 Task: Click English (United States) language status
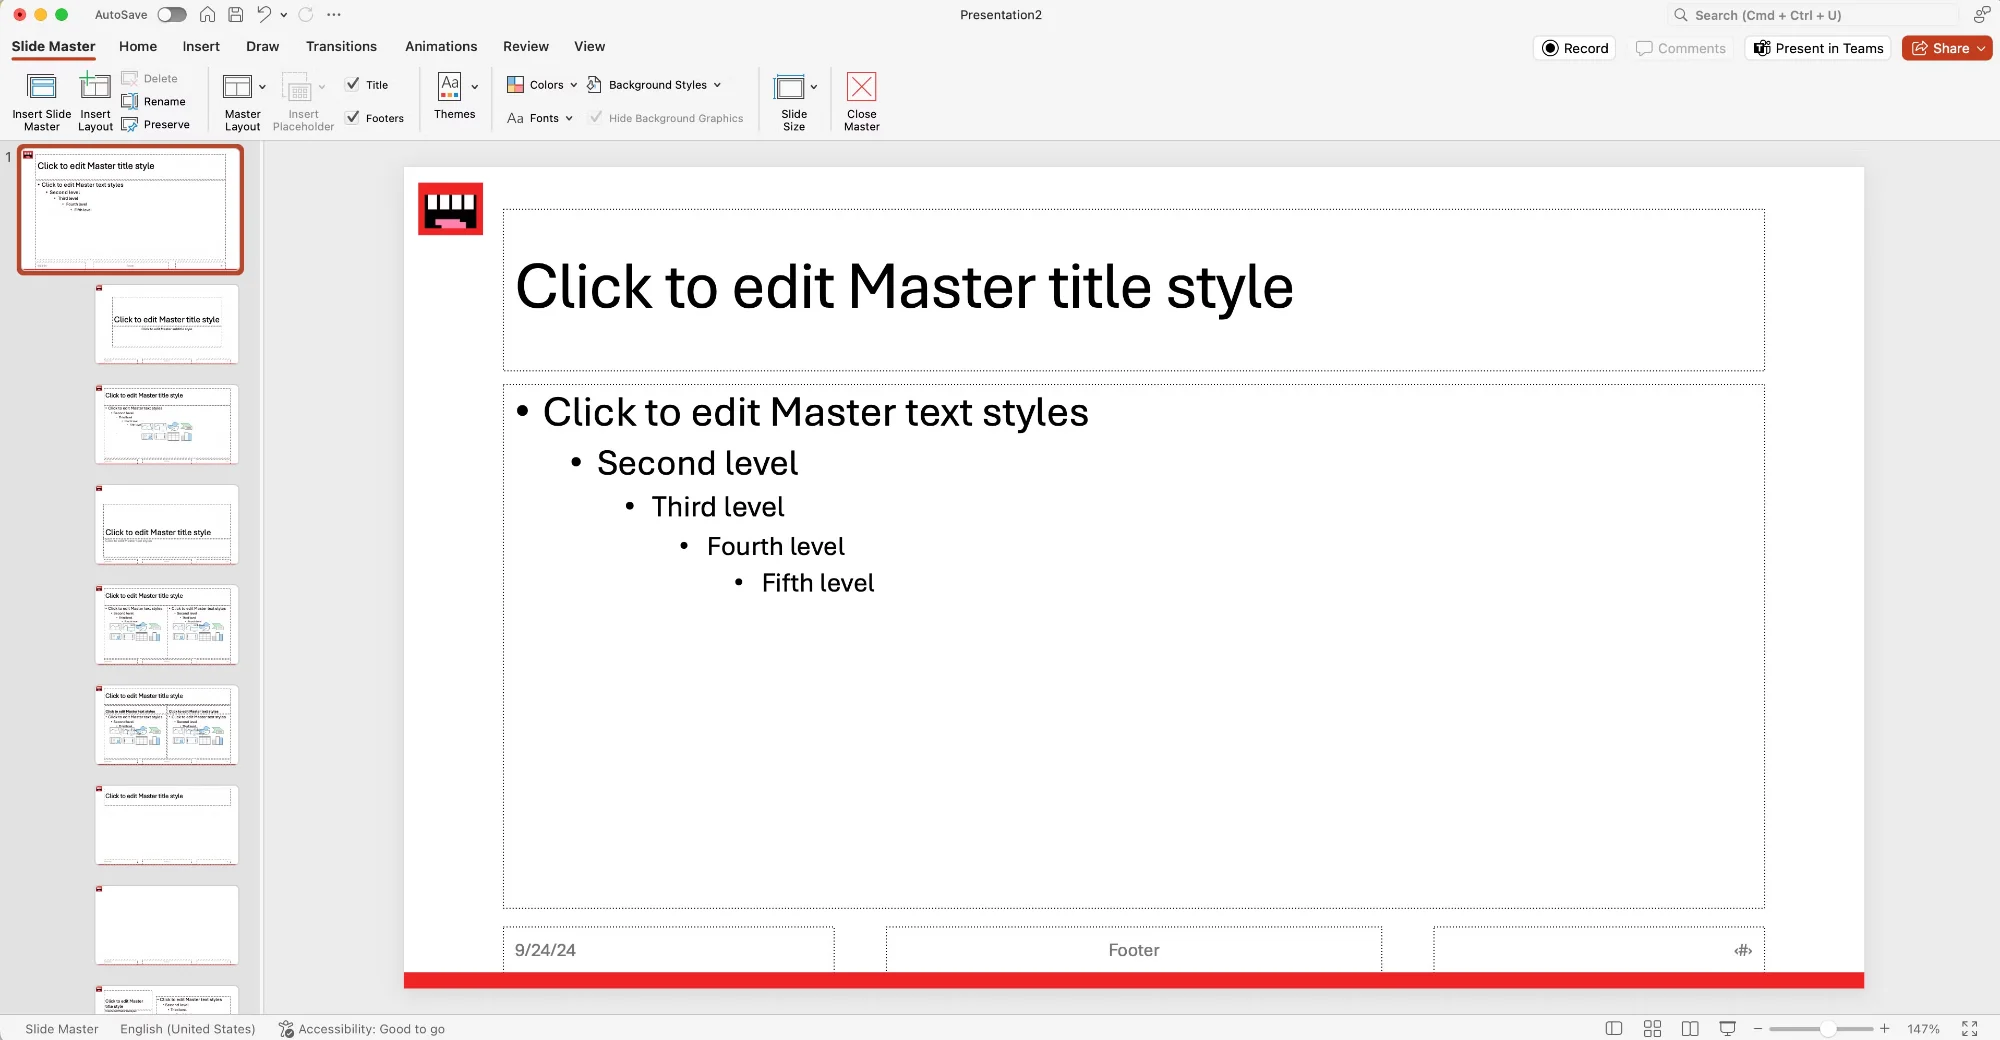coord(187,1028)
